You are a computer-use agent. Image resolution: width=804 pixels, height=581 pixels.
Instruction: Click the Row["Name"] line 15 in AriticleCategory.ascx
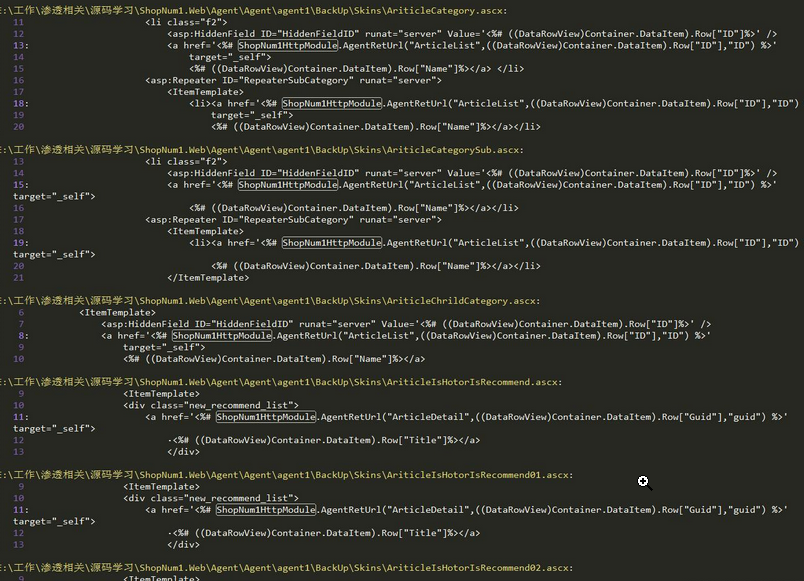coord(356,69)
